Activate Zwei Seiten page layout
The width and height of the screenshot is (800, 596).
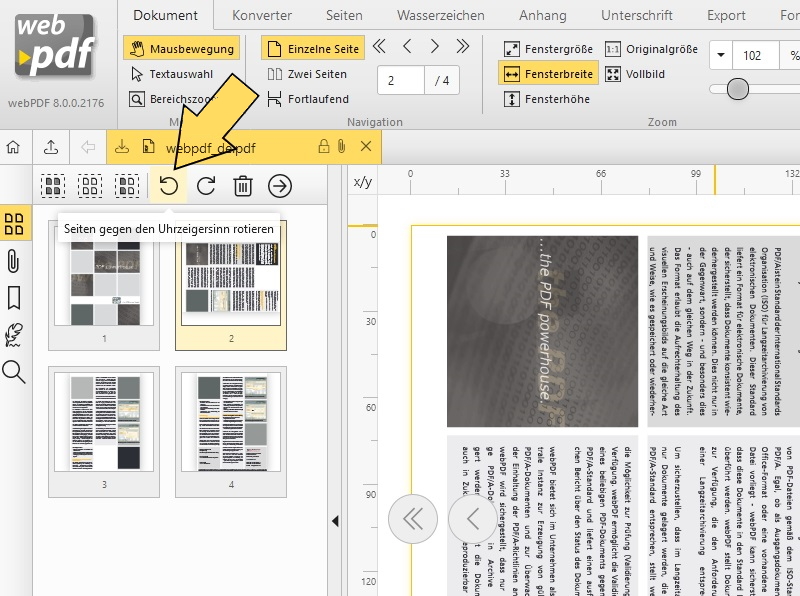coord(310,73)
